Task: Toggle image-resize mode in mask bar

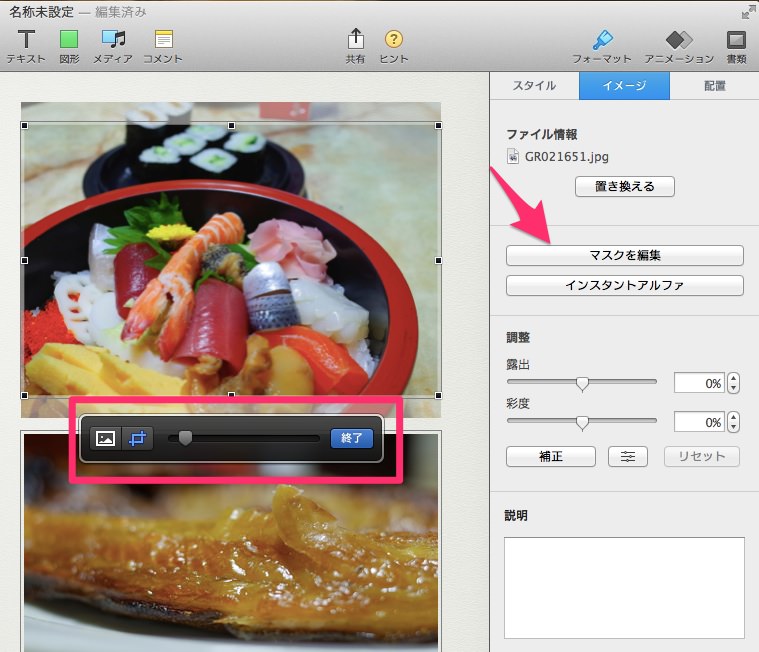Action: point(106,438)
